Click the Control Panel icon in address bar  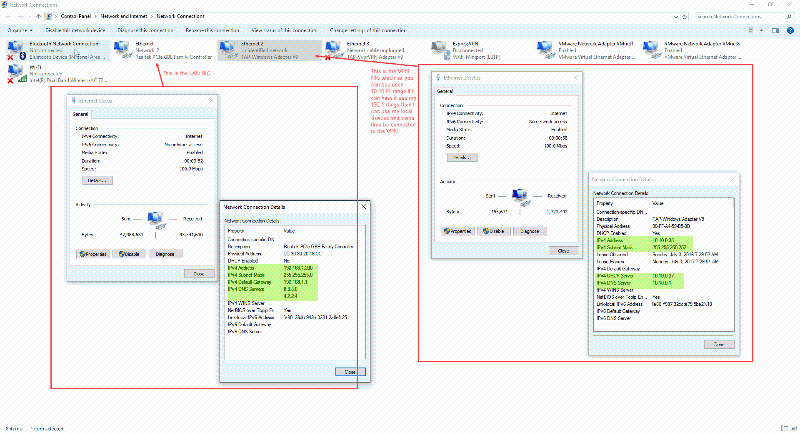(x=48, y=16)
